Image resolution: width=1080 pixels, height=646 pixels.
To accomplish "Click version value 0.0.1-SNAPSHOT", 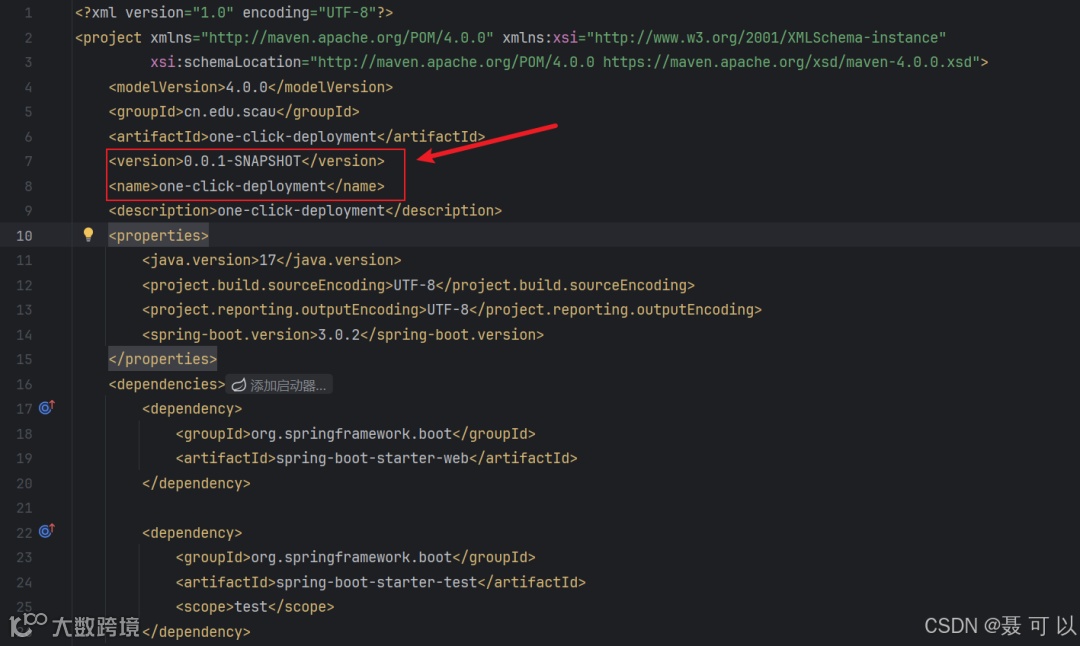I will click(x=242, y=161).
